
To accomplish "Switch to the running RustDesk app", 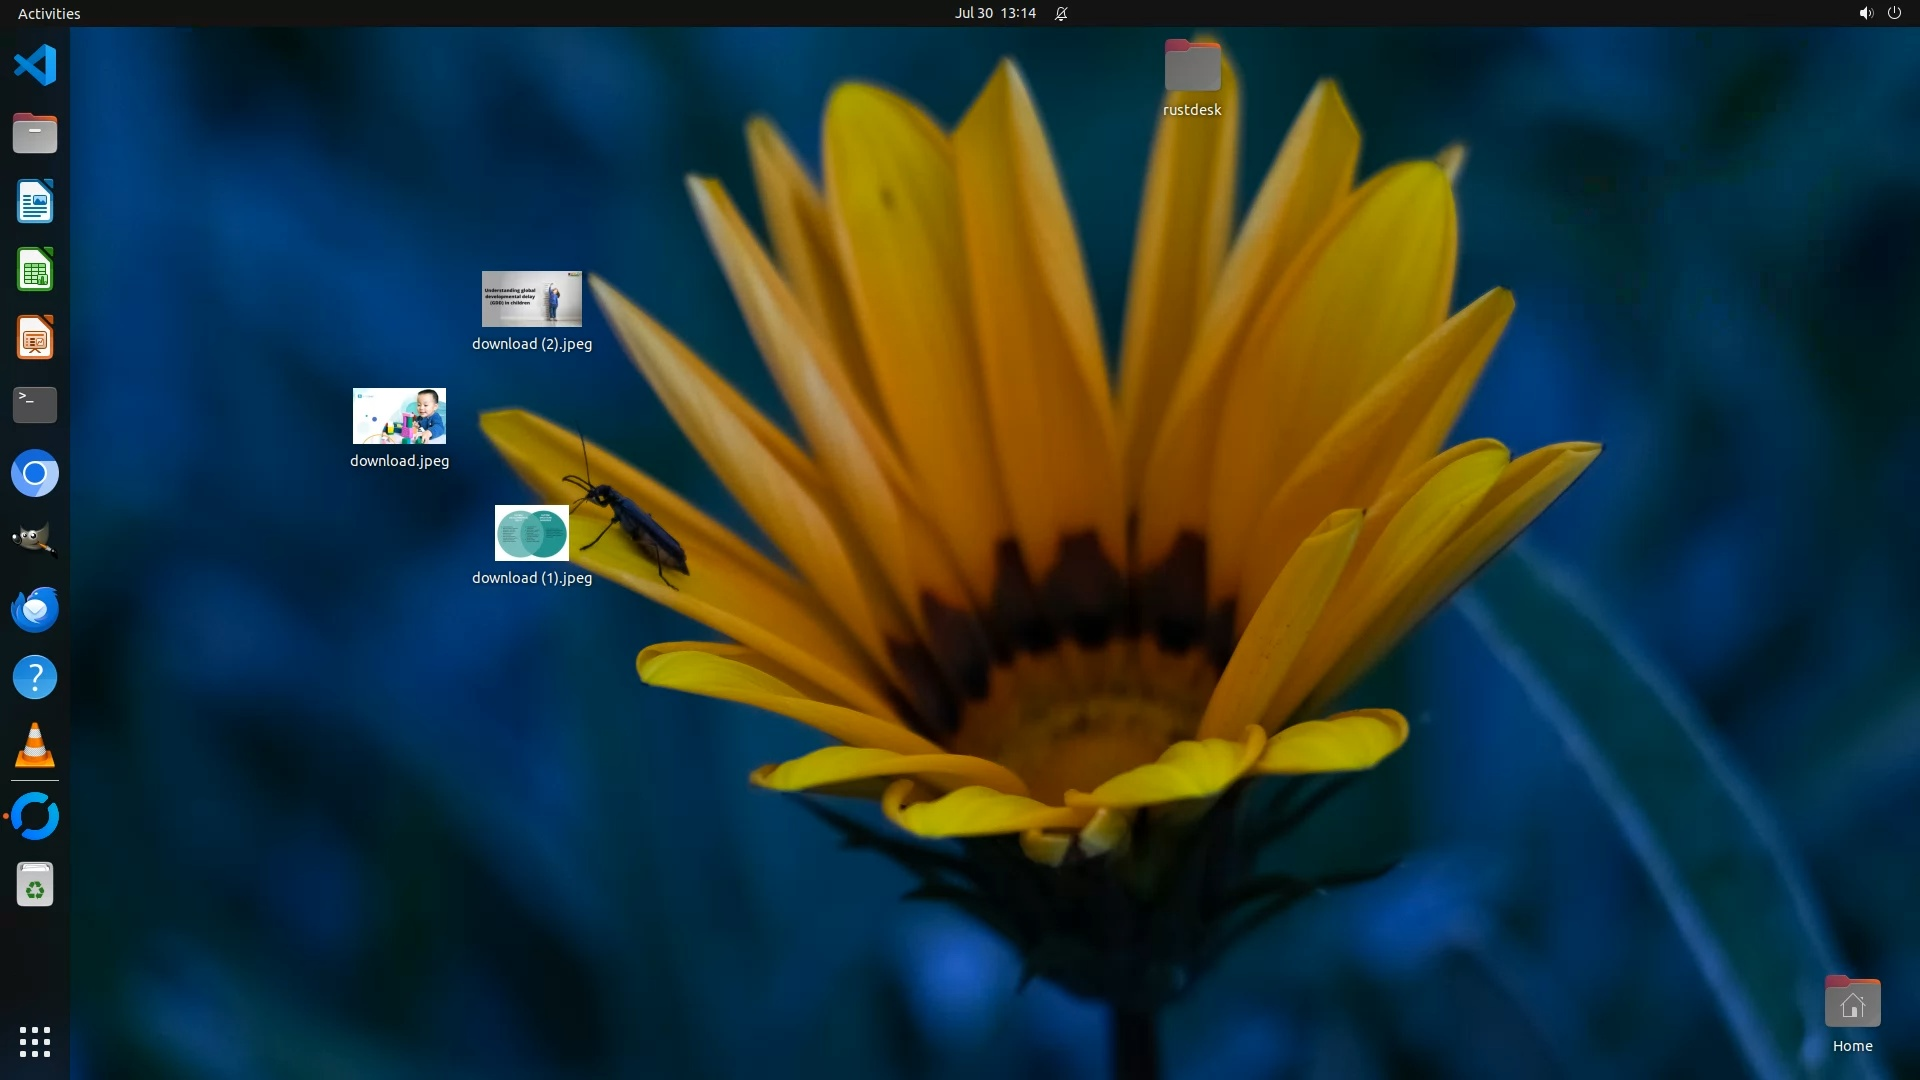I will [35, 816].
